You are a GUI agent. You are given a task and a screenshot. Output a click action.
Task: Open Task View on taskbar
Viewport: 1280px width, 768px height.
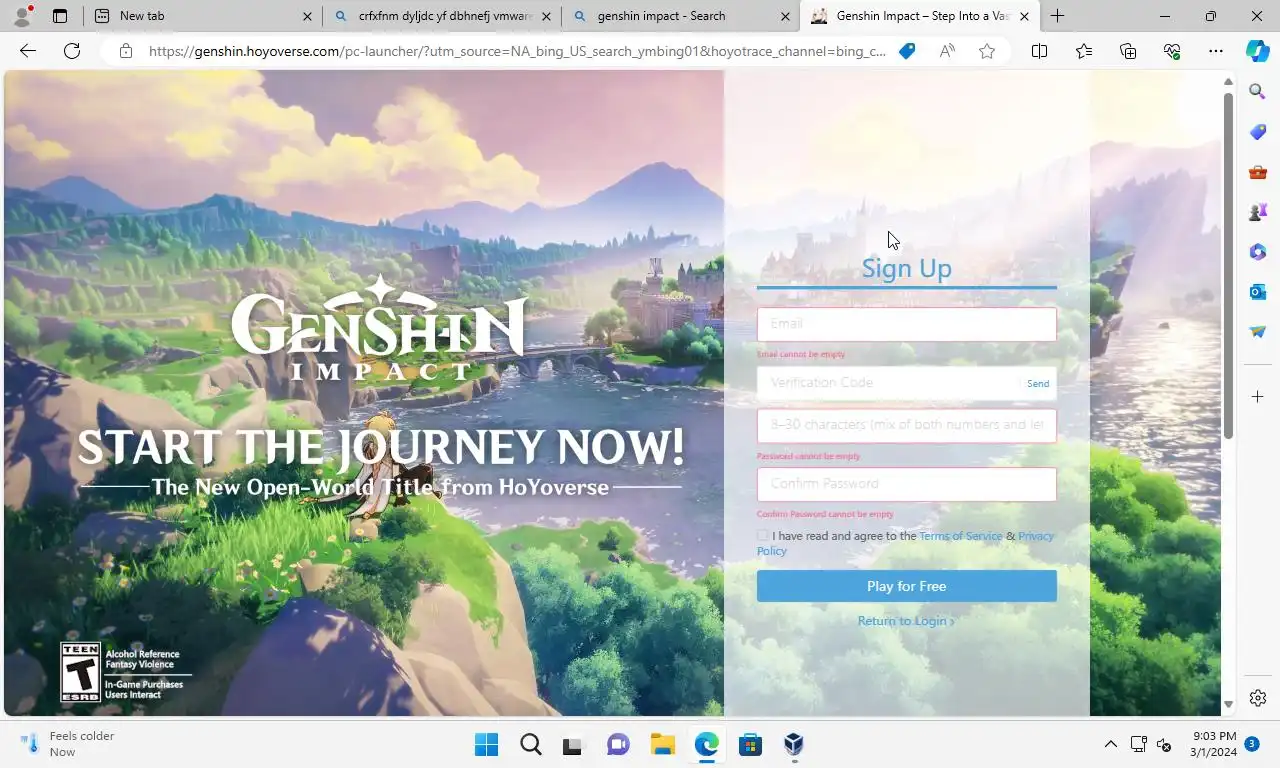click(572, 745)
